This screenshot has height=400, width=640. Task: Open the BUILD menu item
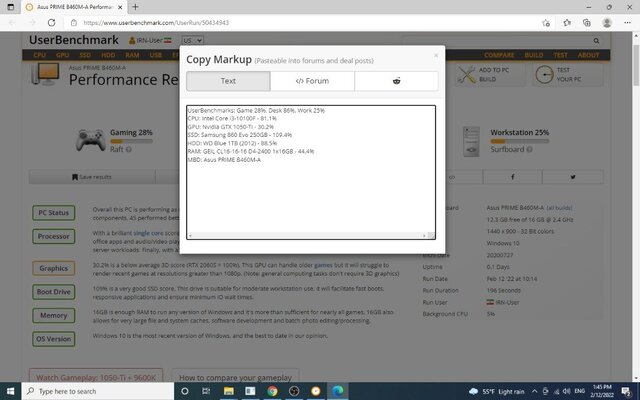(534, 55)
